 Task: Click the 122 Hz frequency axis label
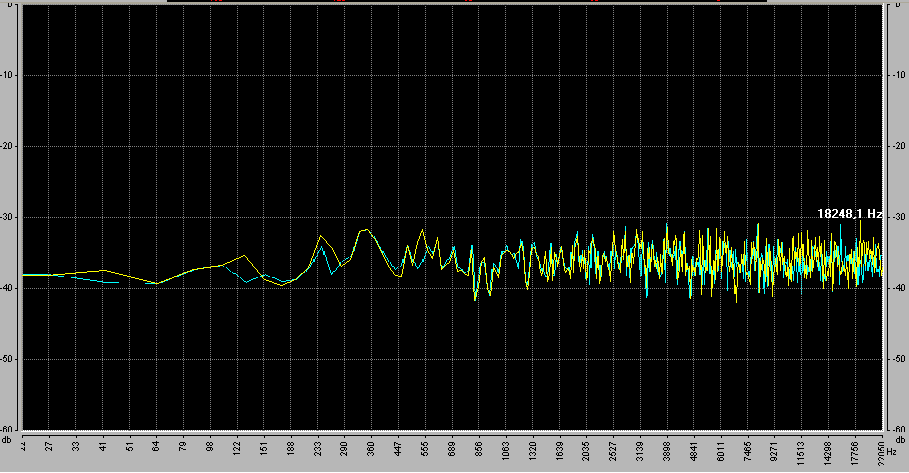click(236, 446)
